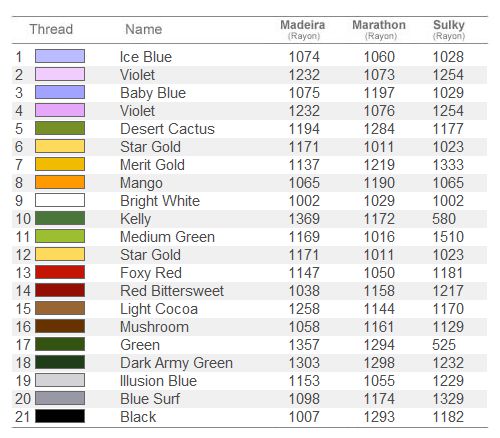Select the Mushroom brown color swatch
Viewport: 500px width, 438px height.
point(60,326)
